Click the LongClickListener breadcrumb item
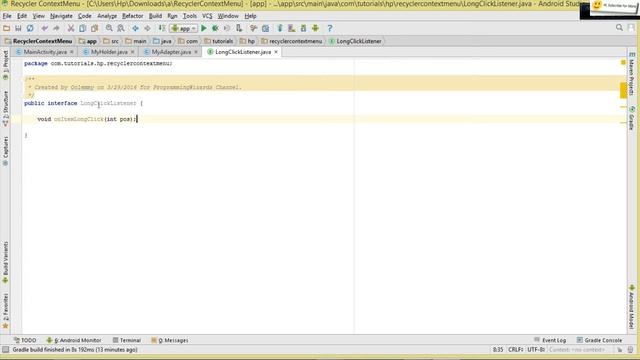 click(355, 41)
